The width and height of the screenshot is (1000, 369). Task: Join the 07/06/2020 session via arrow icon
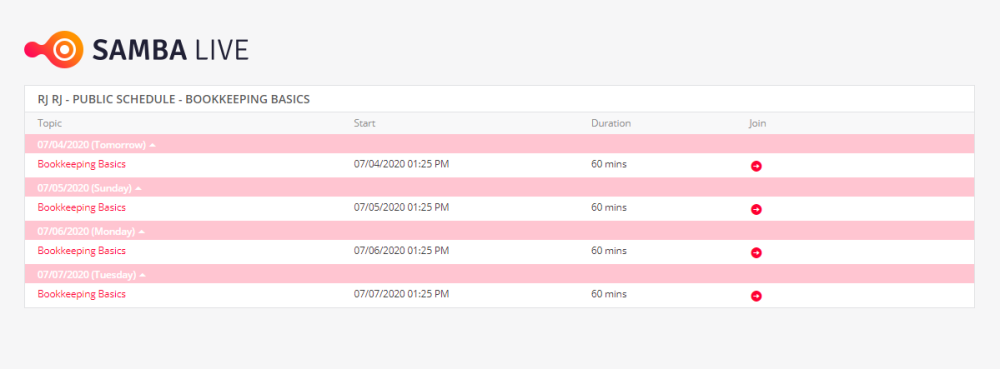click(756, 253)
